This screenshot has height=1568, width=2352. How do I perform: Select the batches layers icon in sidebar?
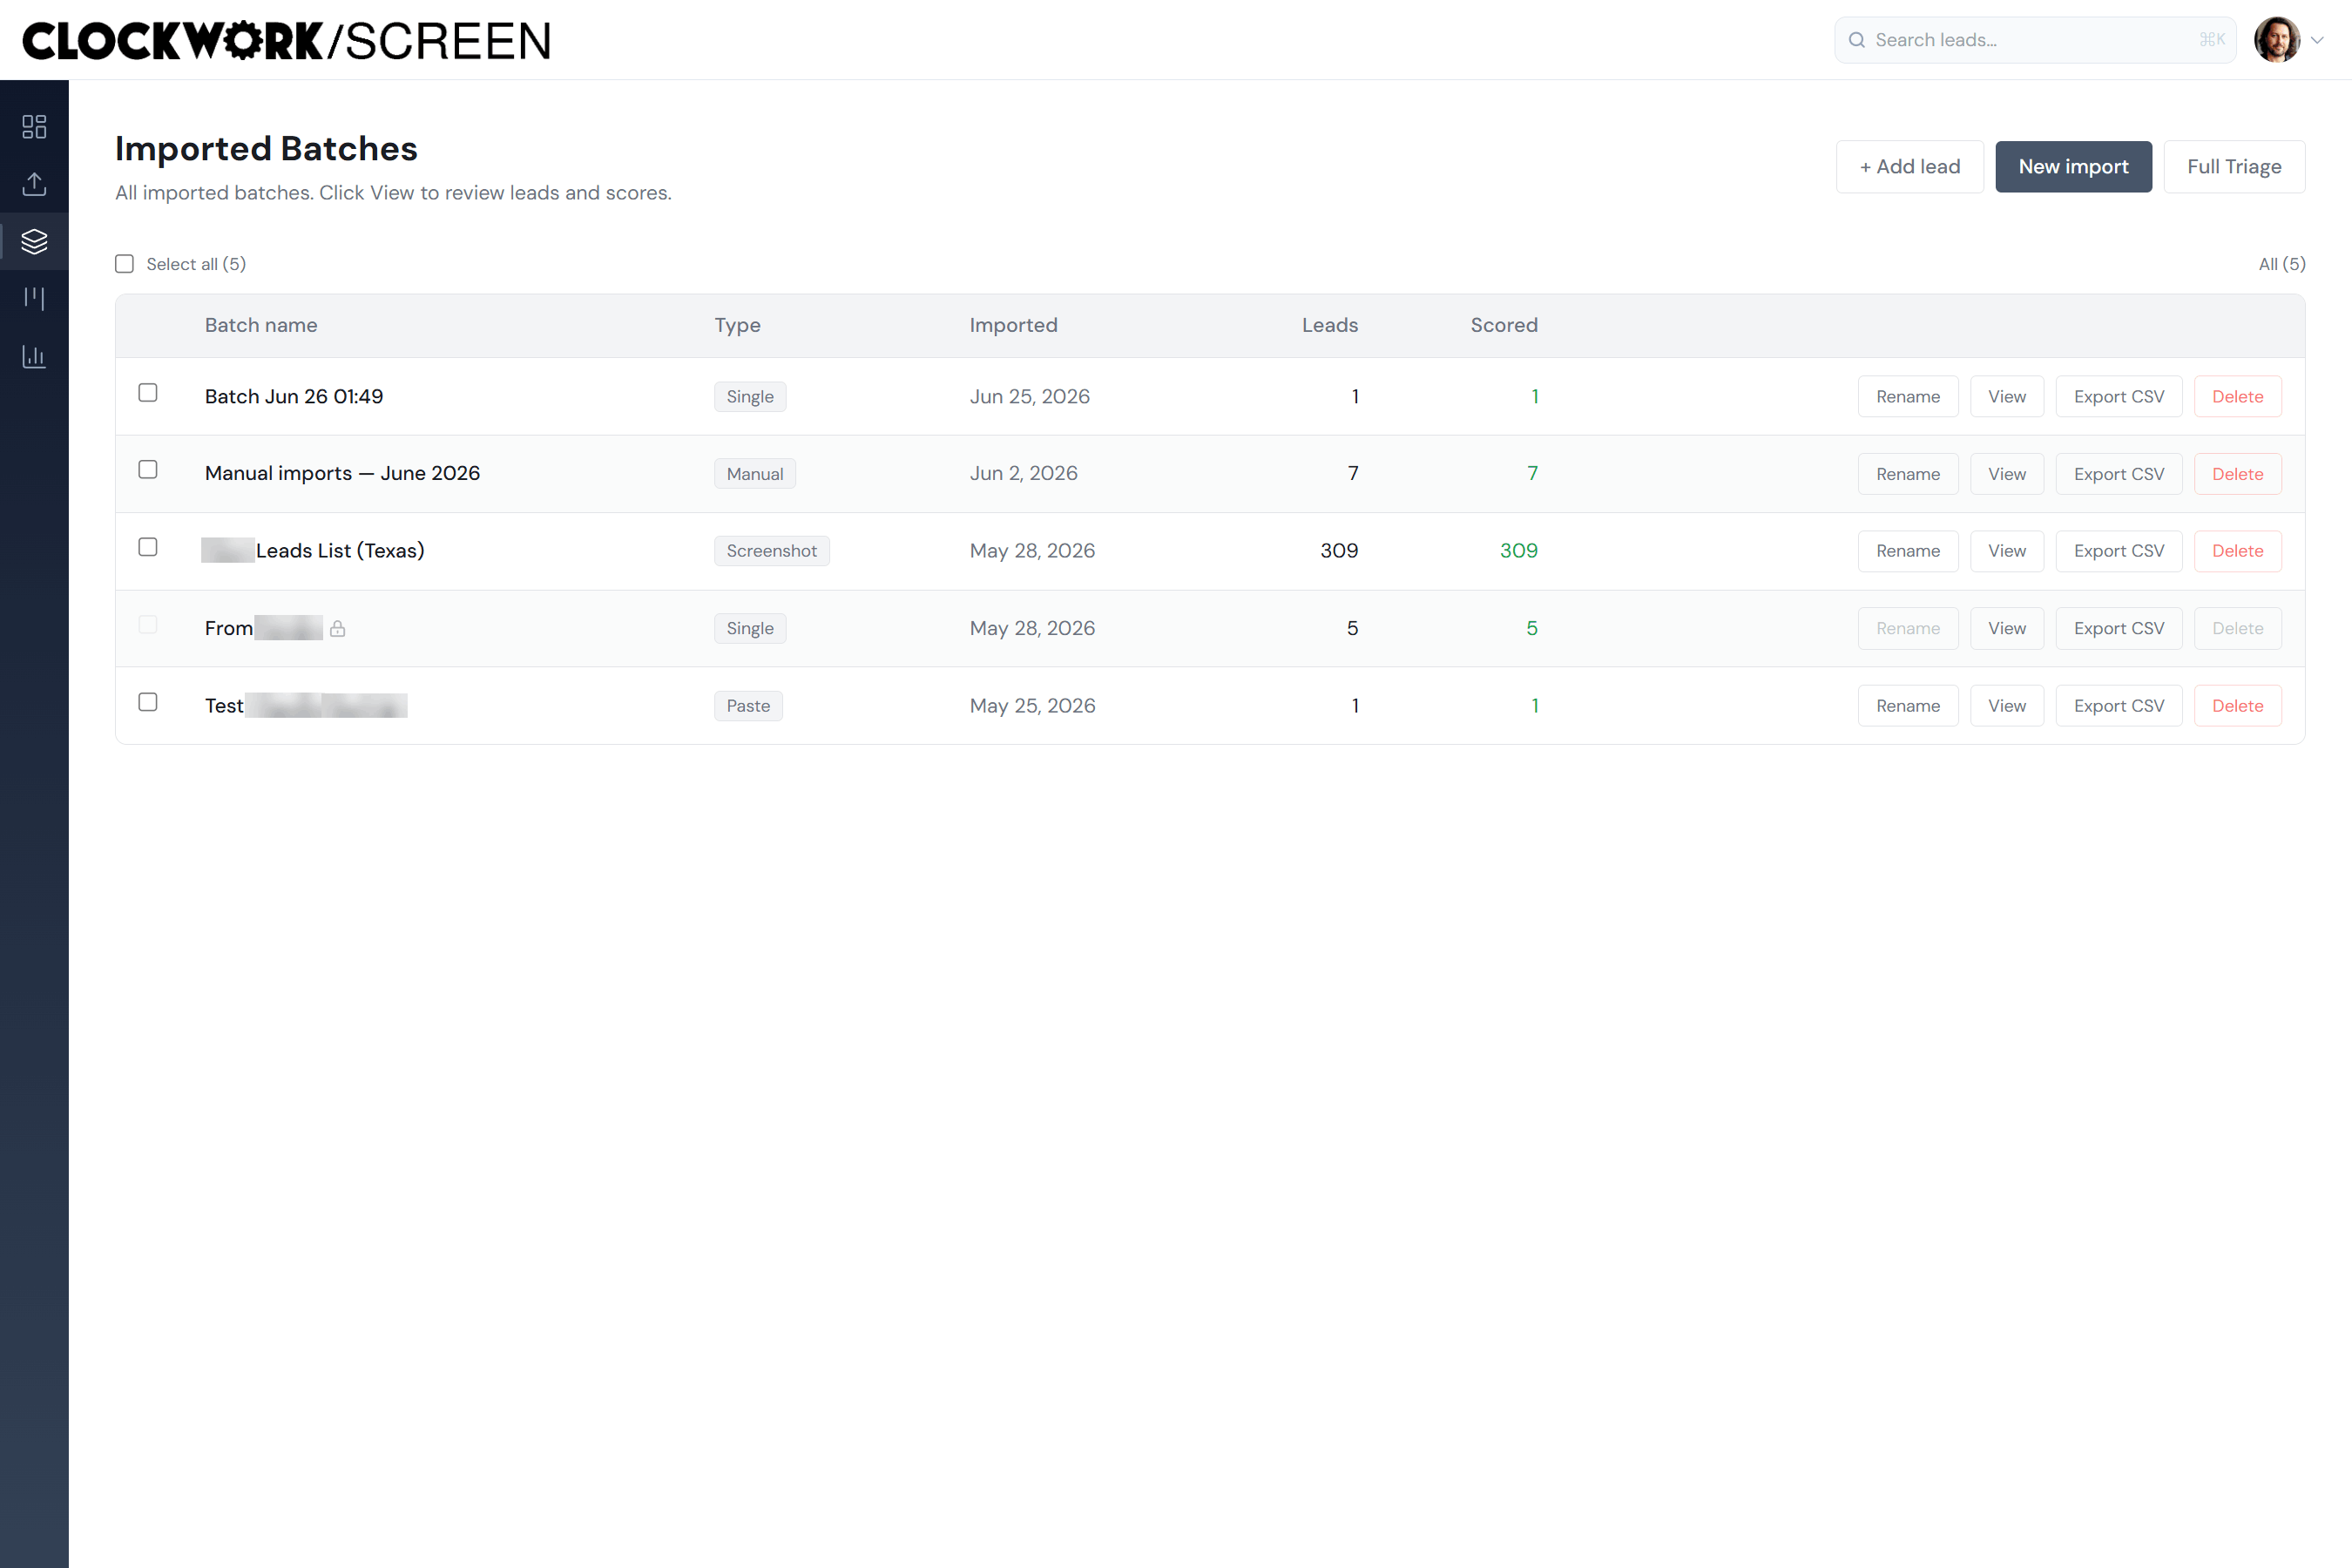(x=34, y=241)
